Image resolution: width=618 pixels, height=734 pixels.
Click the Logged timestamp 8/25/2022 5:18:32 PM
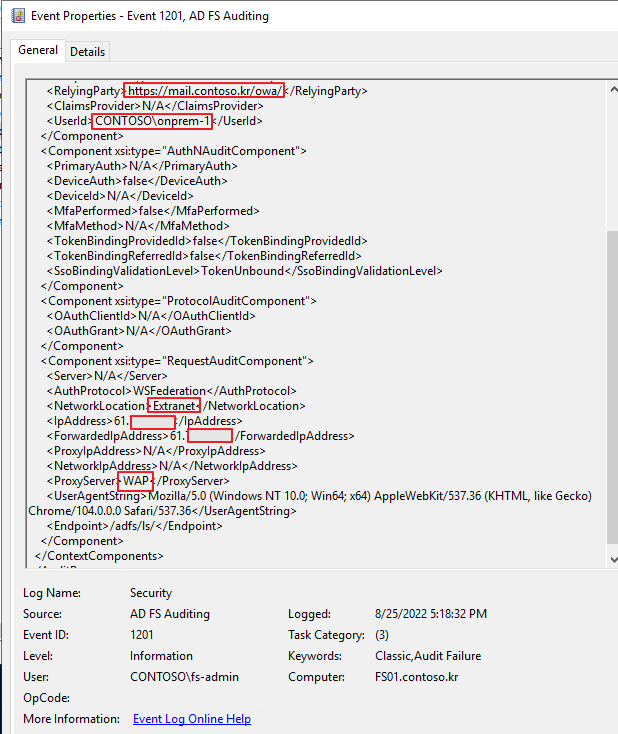point(431,614)
